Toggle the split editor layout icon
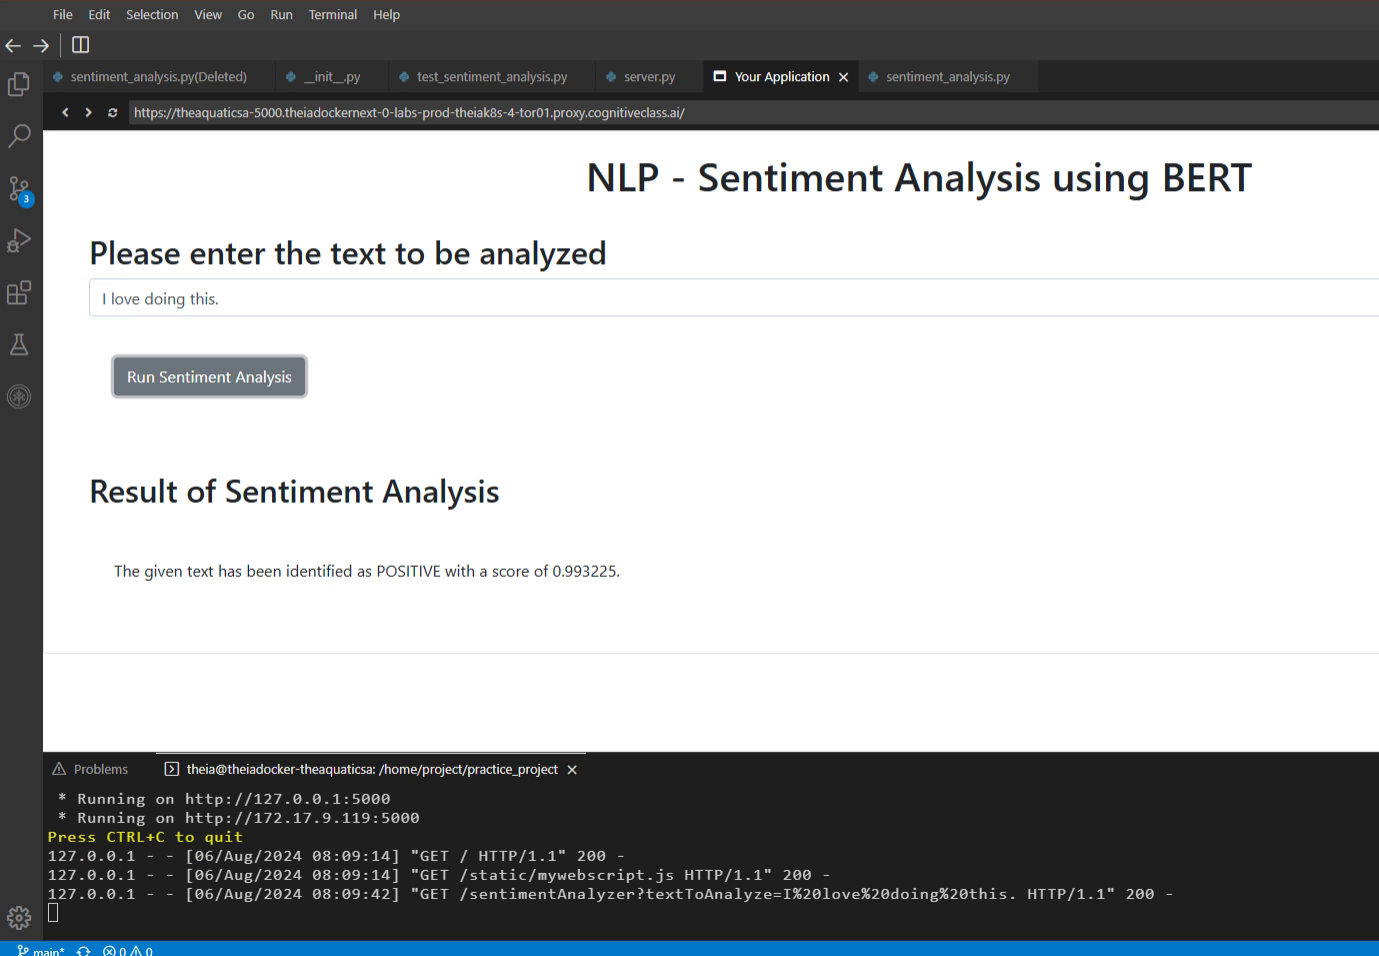 pos(81,45)
